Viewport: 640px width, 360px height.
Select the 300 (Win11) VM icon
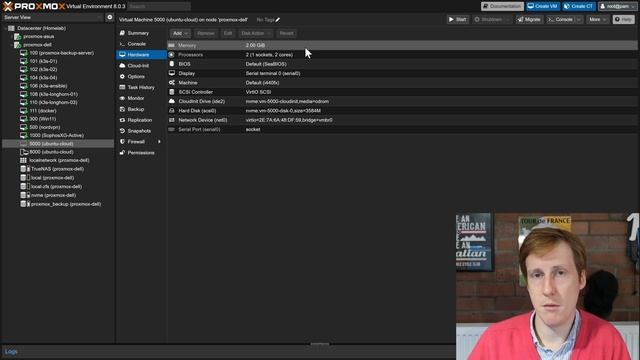[x=24, y=119]
